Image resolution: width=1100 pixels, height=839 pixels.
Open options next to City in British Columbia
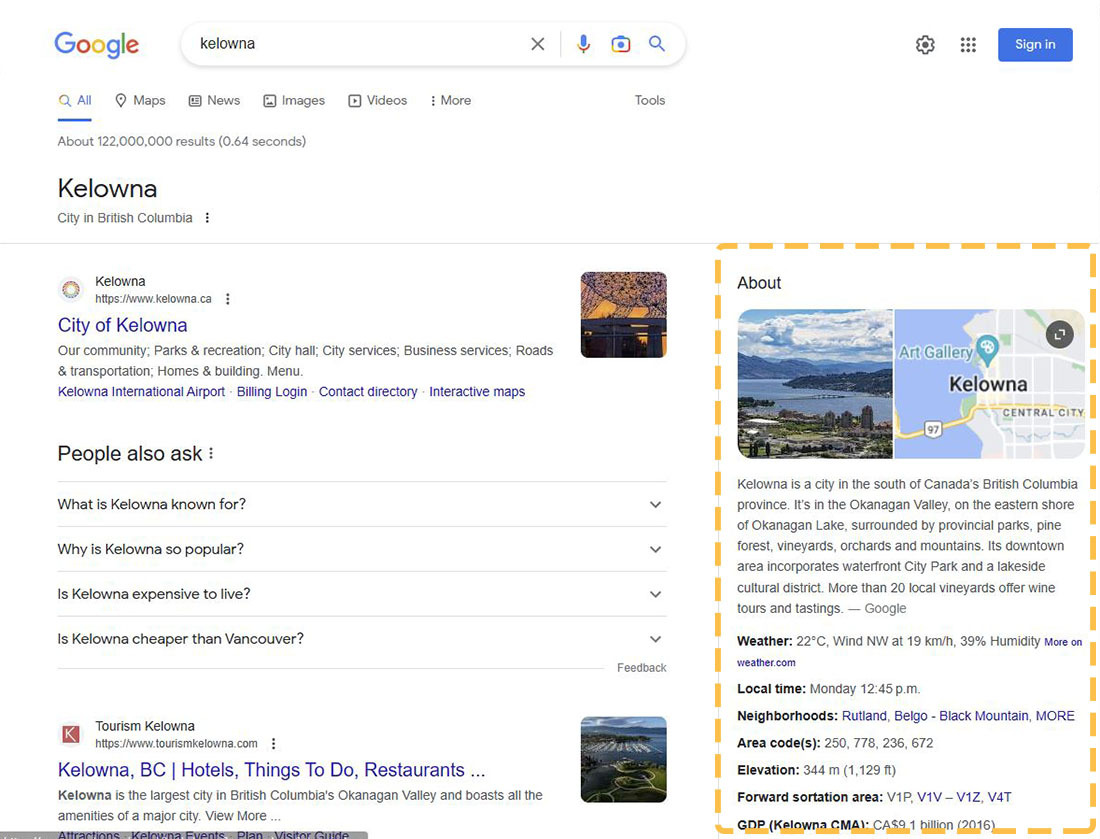[x=207, y=218]
